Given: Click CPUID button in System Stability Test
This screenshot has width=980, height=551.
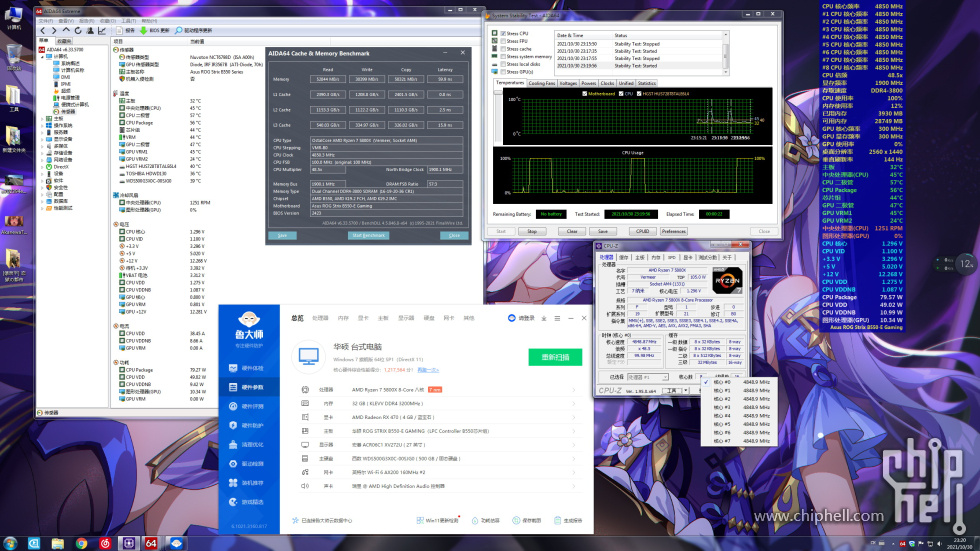Looking at the screenshot, I should 642,231.
